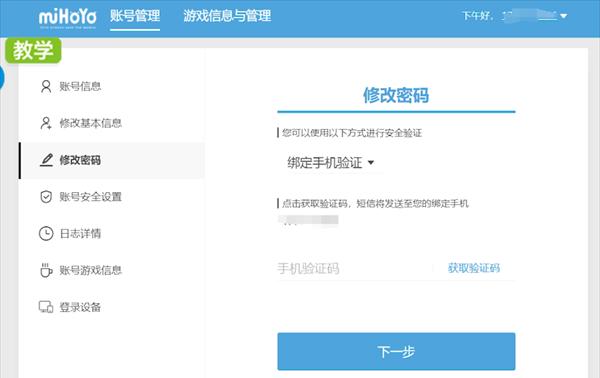This screenshot has height=378, width=600.
Task: Click the clock icon beside 日志详情
Action: click(x=46, y=233)
